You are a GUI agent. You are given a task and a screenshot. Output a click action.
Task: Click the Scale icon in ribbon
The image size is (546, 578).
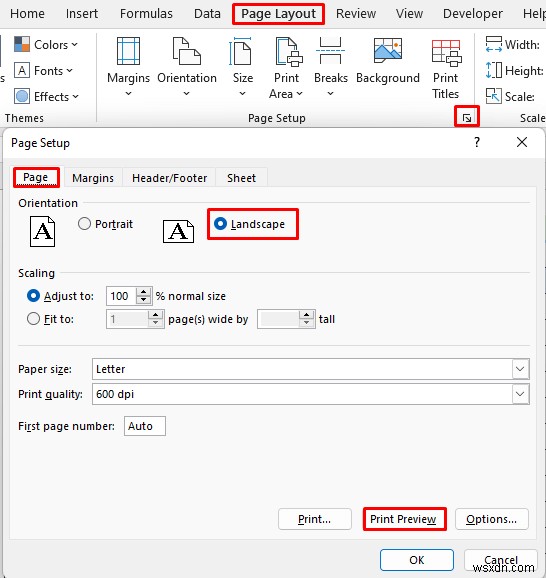point(493,96)
